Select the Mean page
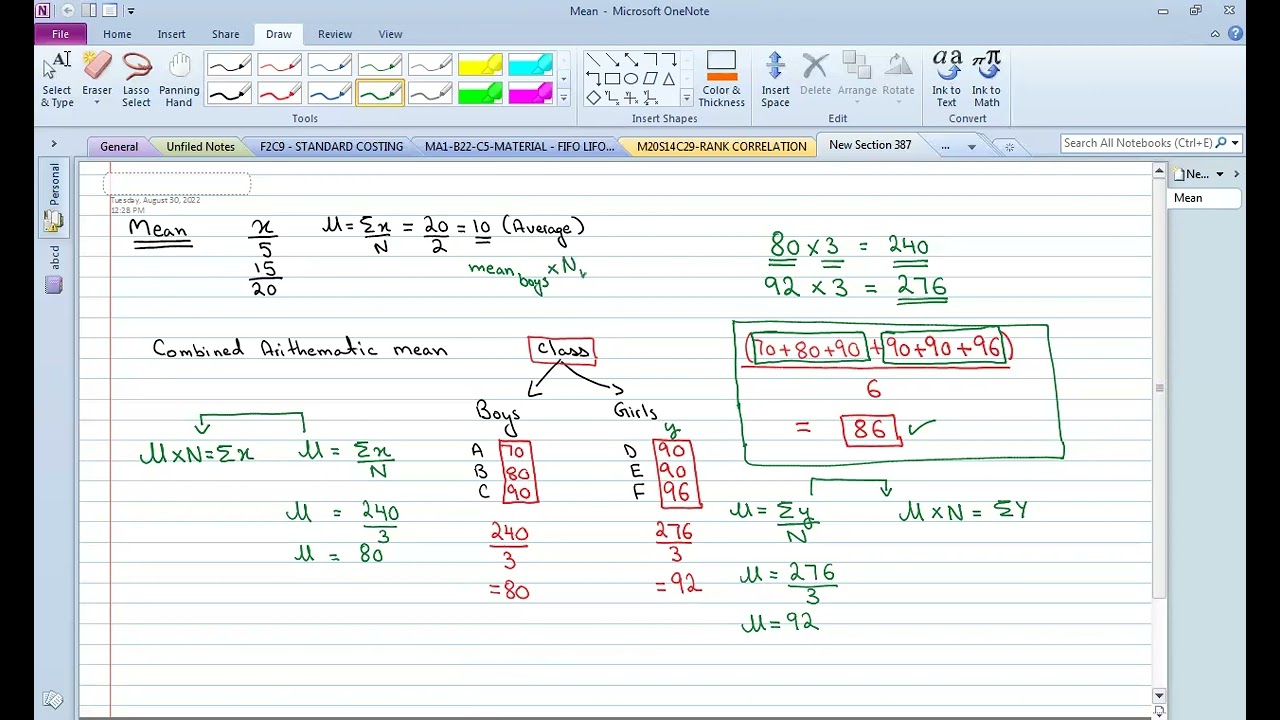Image resolution: width=1280 pixels, height=720 pixels. (x=1205, y=198)
